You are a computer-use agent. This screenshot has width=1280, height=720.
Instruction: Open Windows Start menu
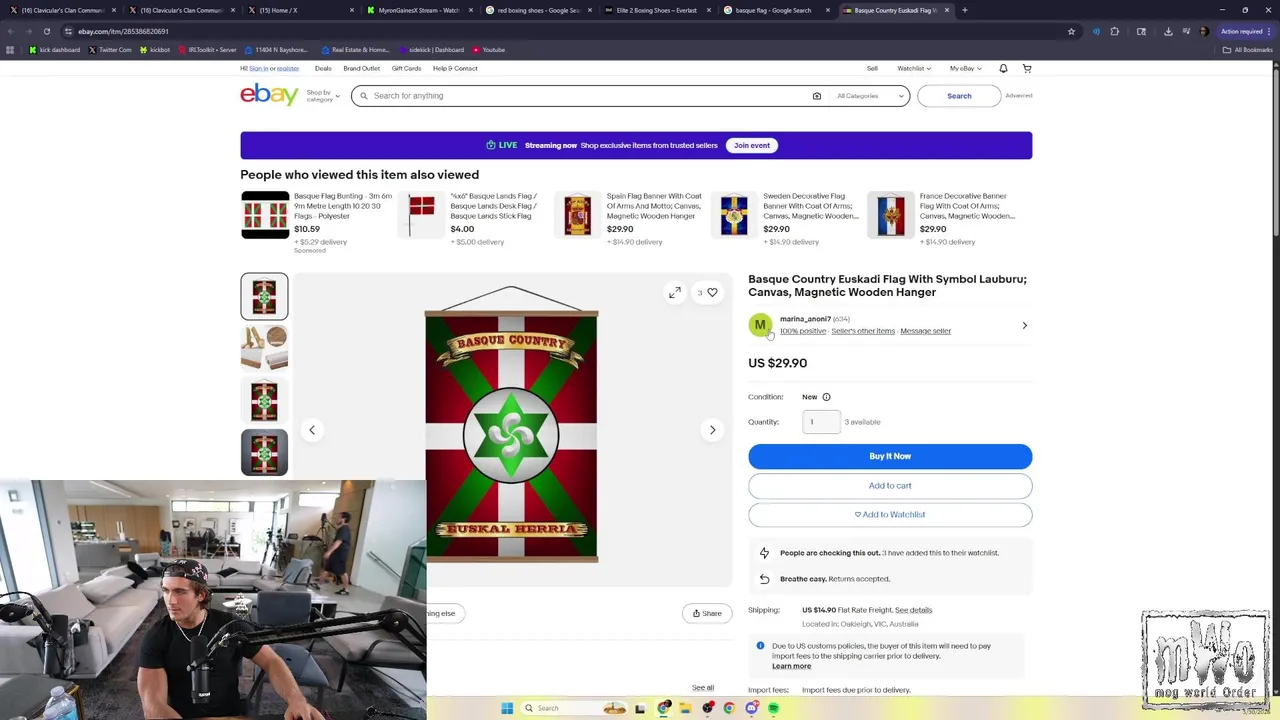point(507,708)
